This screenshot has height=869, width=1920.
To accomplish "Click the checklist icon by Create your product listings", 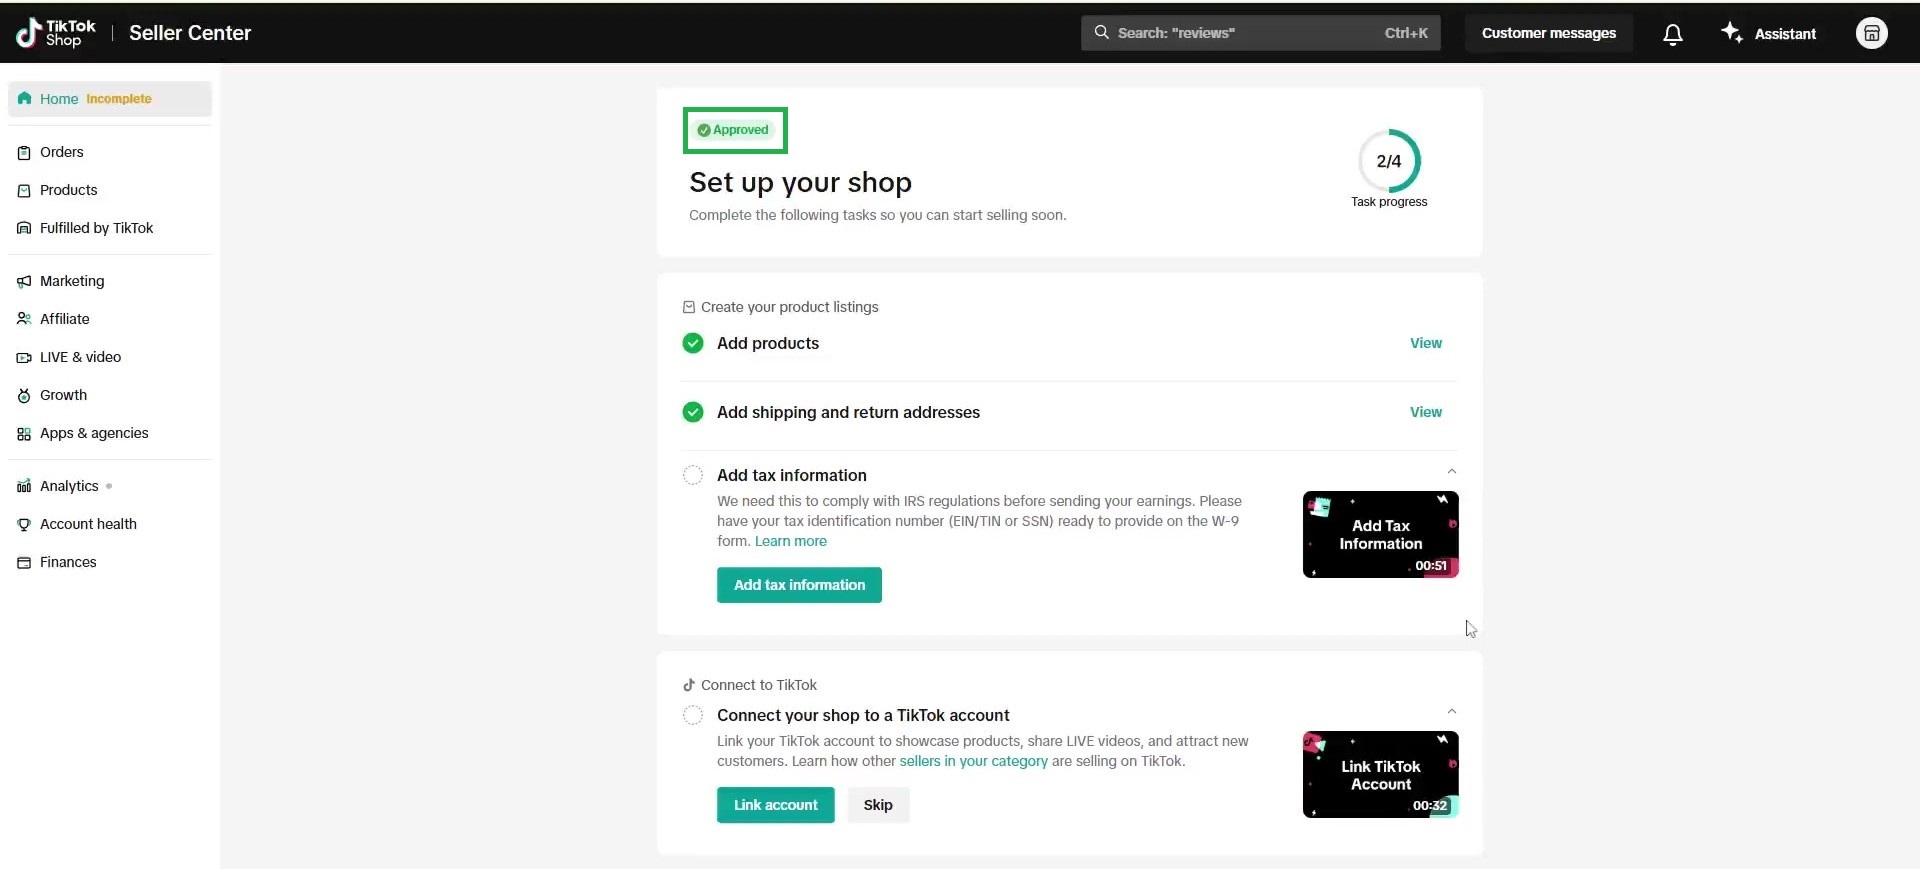I will click(688, 307).
